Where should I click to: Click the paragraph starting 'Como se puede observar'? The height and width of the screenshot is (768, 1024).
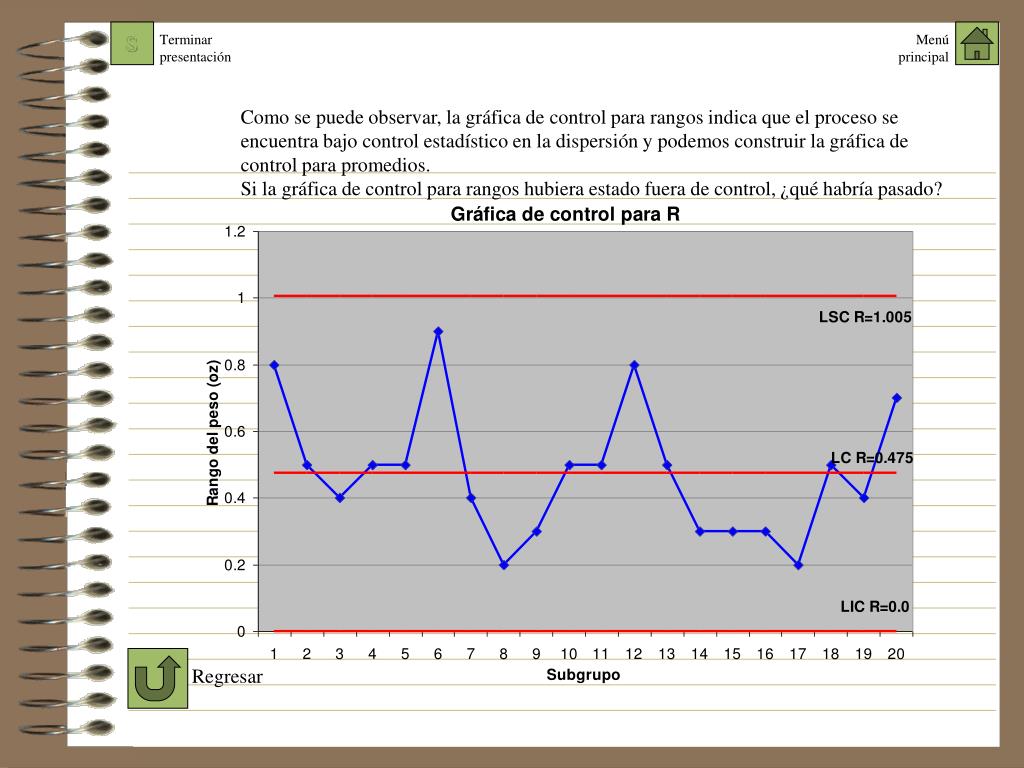pos(574,141)
